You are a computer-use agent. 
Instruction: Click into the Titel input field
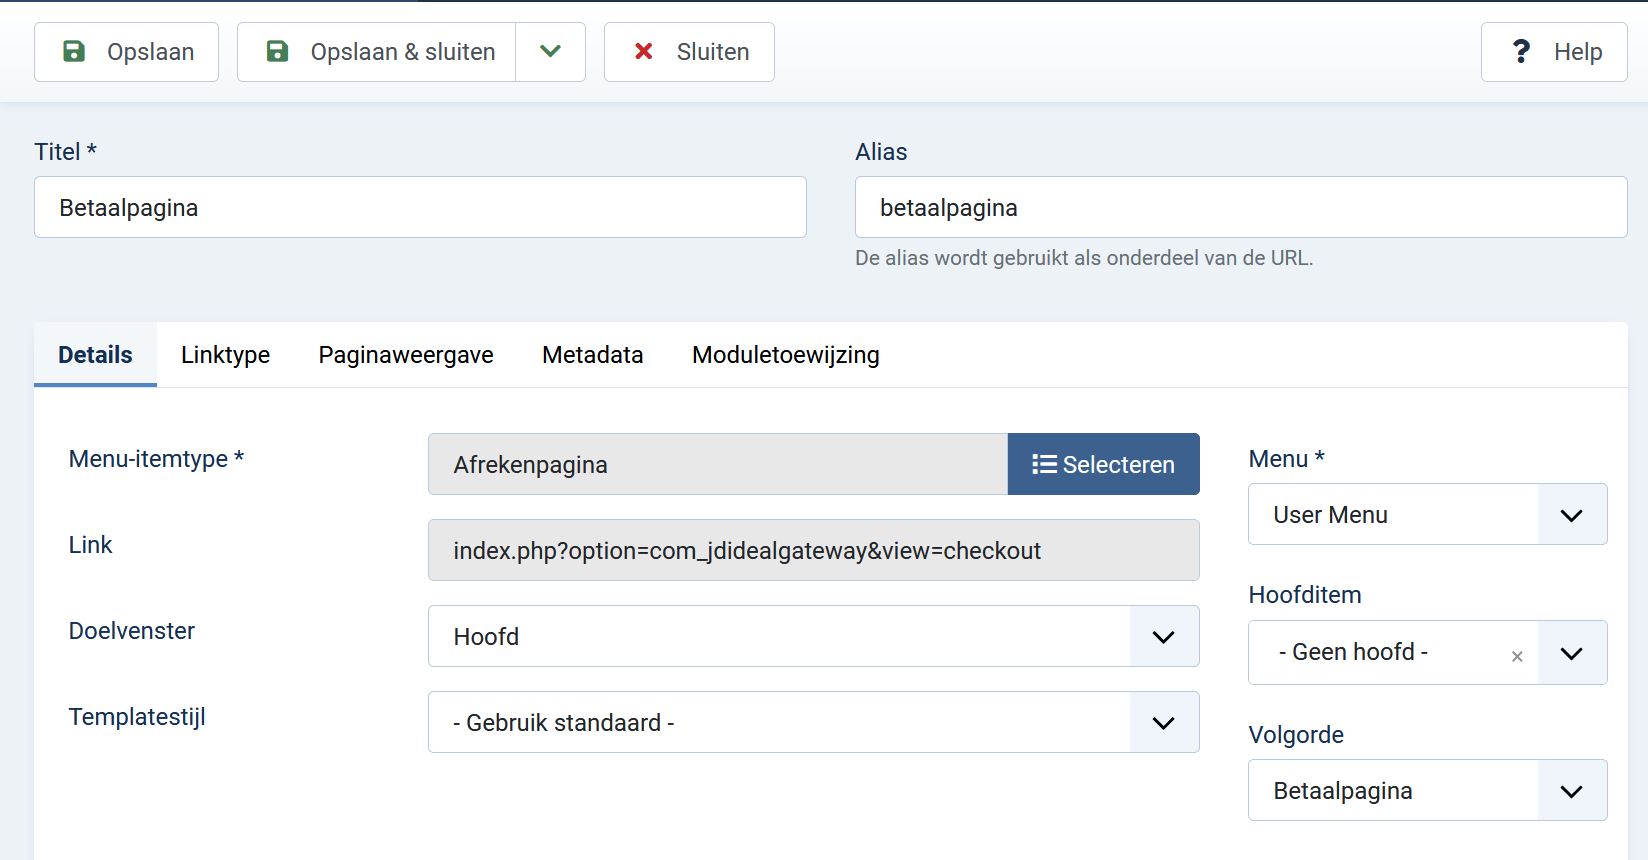[x=420, y=208]
